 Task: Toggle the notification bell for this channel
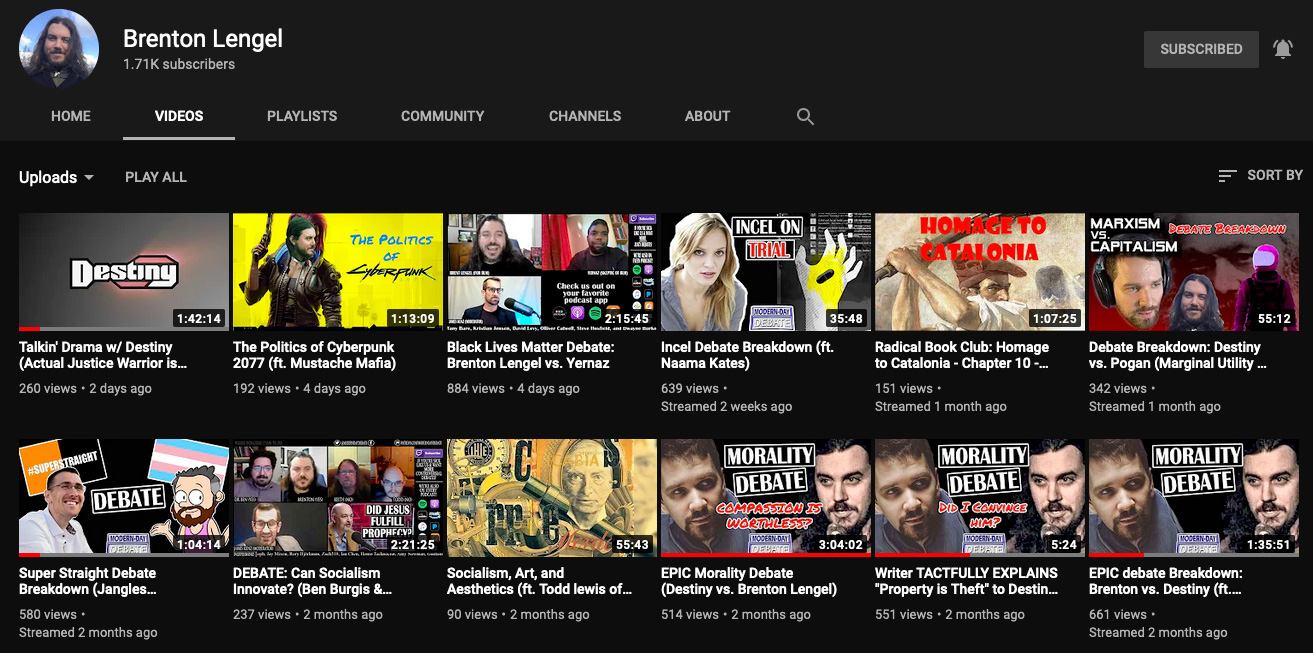(x=1283, y=49)
